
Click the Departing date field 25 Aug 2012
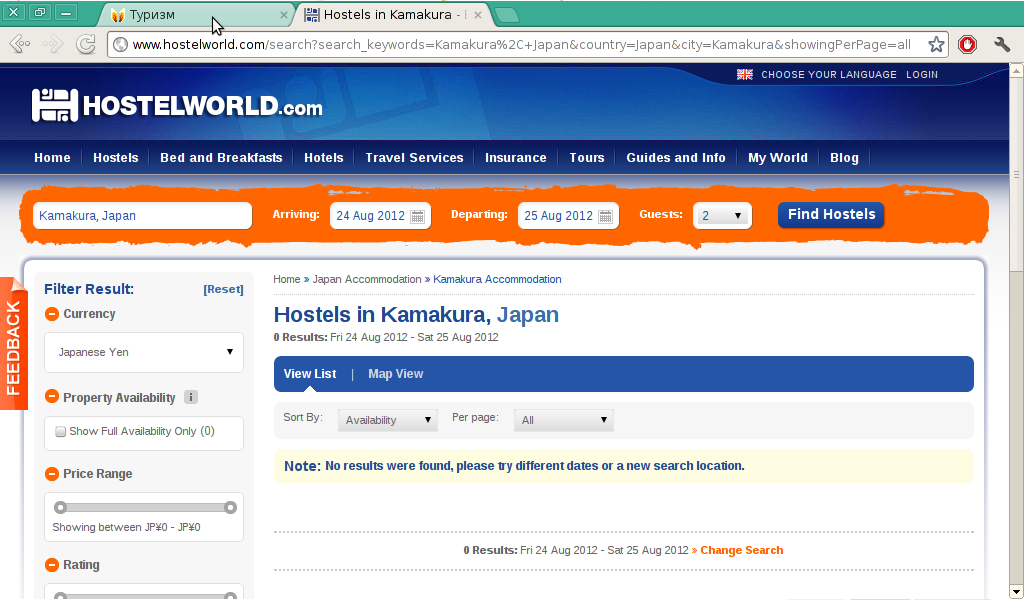[x=568, y=215]
